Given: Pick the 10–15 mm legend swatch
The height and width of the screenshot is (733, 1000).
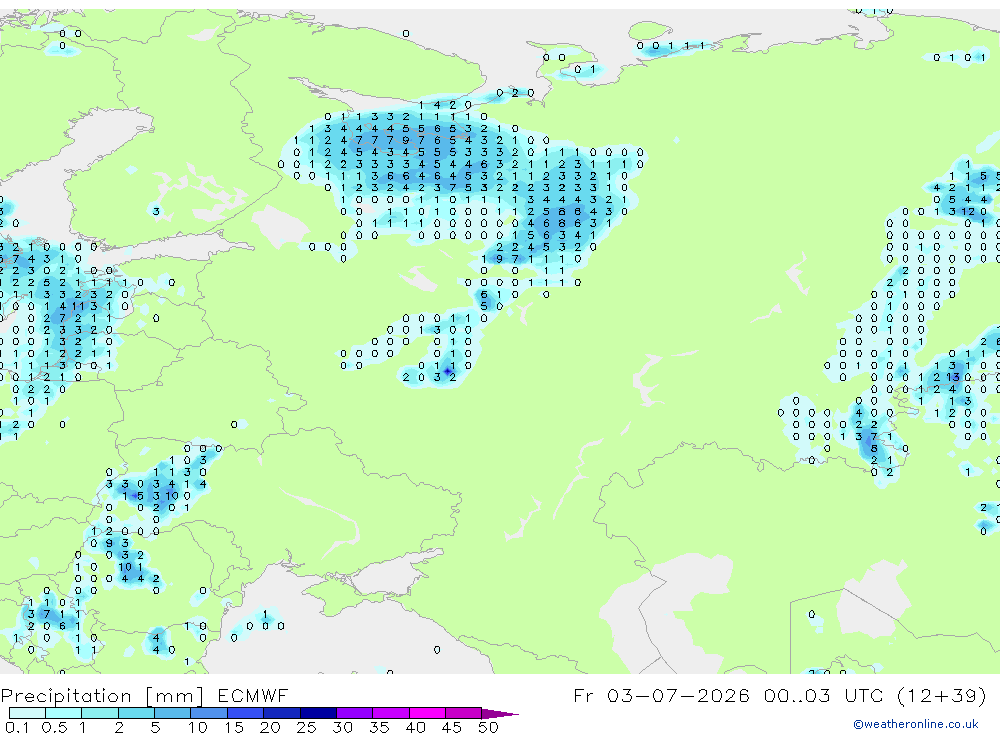Looking at the screenshot, I should pos(209,713).
